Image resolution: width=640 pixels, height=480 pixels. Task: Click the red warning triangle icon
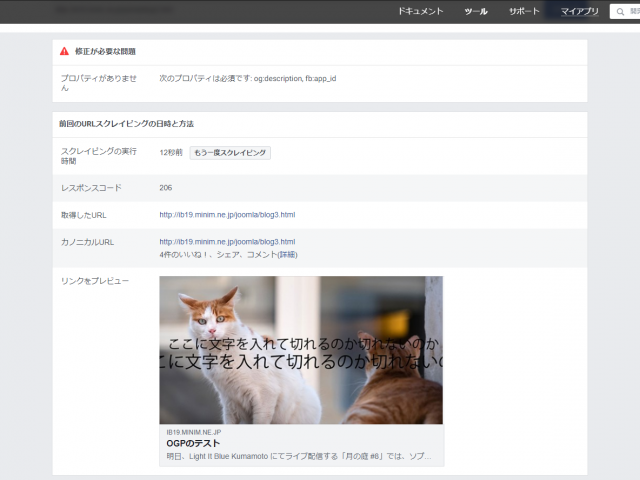coord(64,51)
